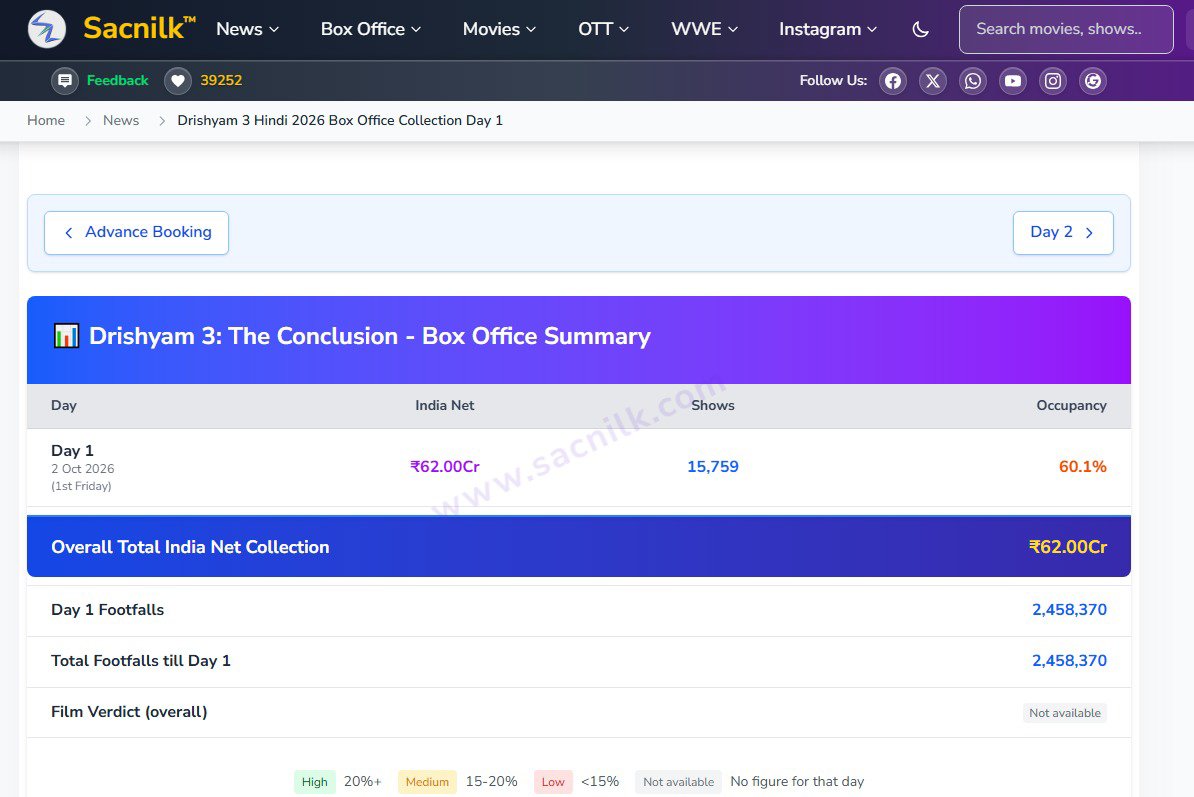Viewport: 1194px width, 797px height.
Task: Expand the OTT dropdown menu
Action: (603, 29)
